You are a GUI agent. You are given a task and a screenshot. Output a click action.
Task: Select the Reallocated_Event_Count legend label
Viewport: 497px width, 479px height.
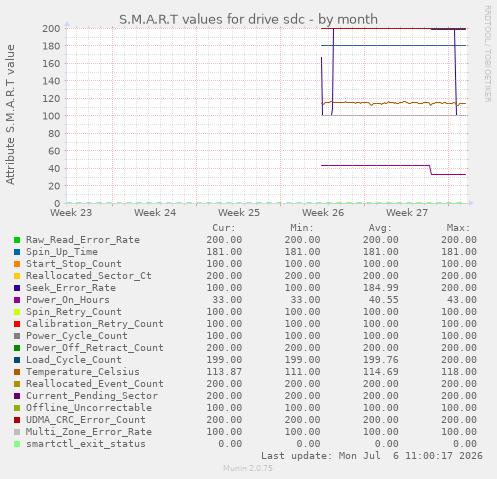[x=95, y=384]
